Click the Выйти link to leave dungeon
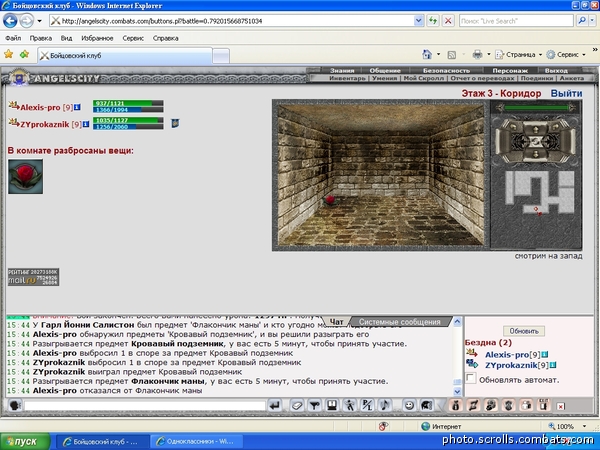 566,93
